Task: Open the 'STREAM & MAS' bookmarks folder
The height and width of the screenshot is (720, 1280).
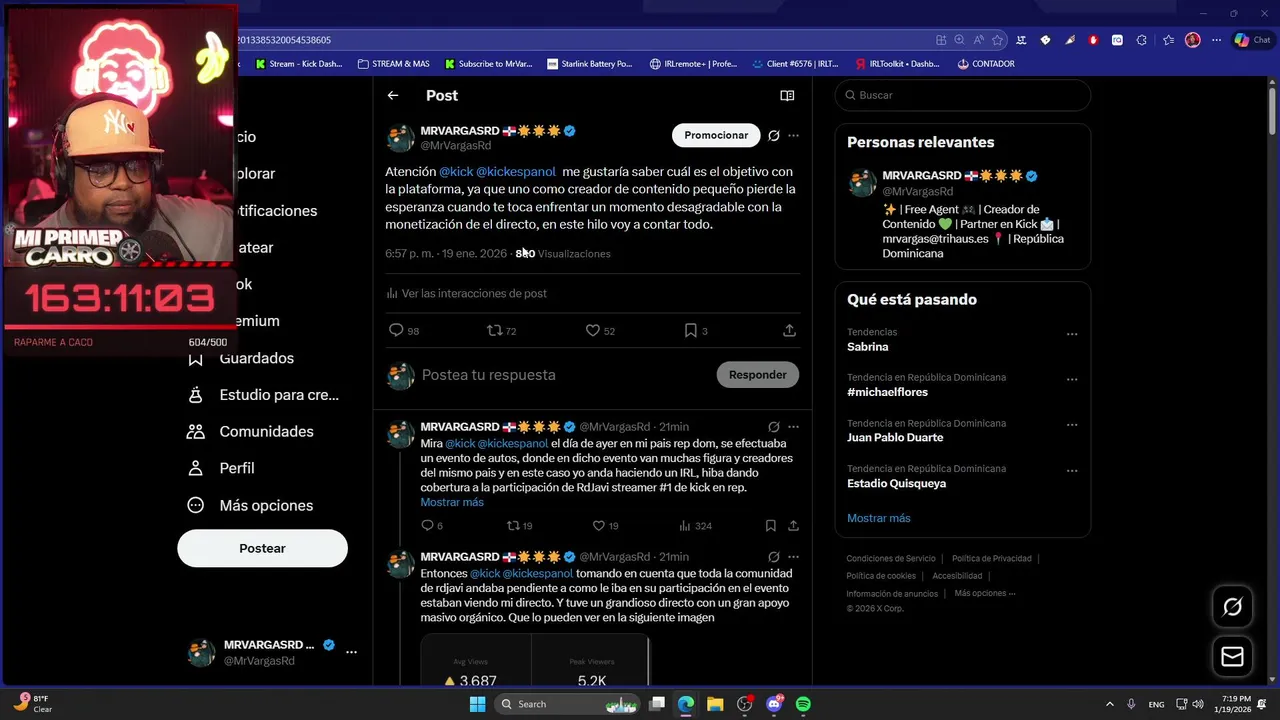Action: tap(393, 64)
